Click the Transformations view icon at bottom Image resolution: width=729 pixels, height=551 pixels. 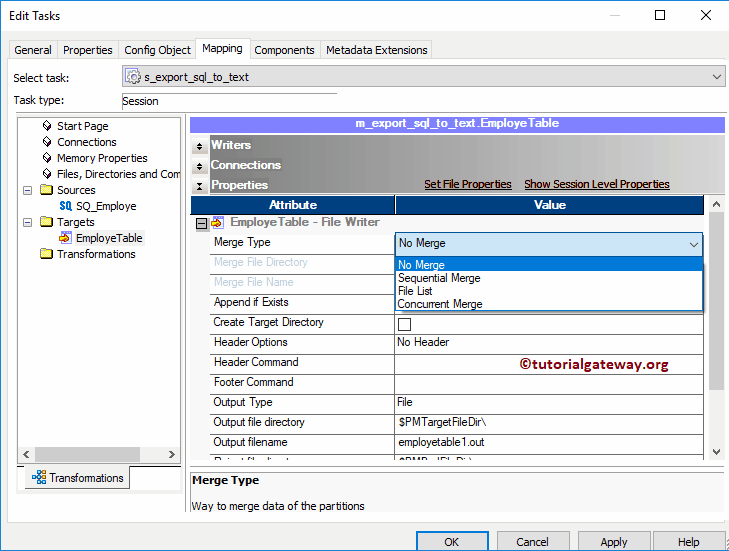pyautogui.click(x=39, y=477)
